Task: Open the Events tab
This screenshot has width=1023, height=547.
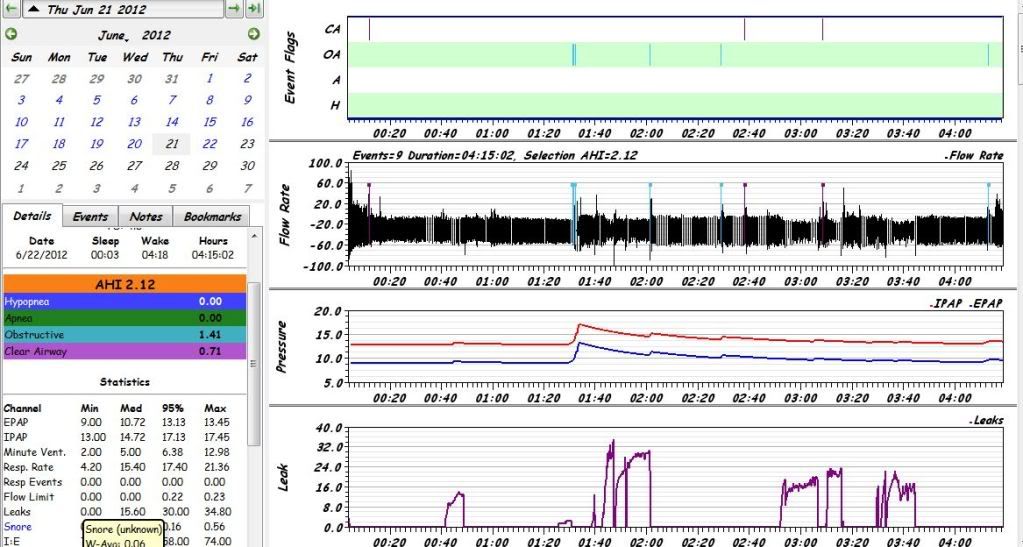Action: pyautogui.click(x=90, y=217)
